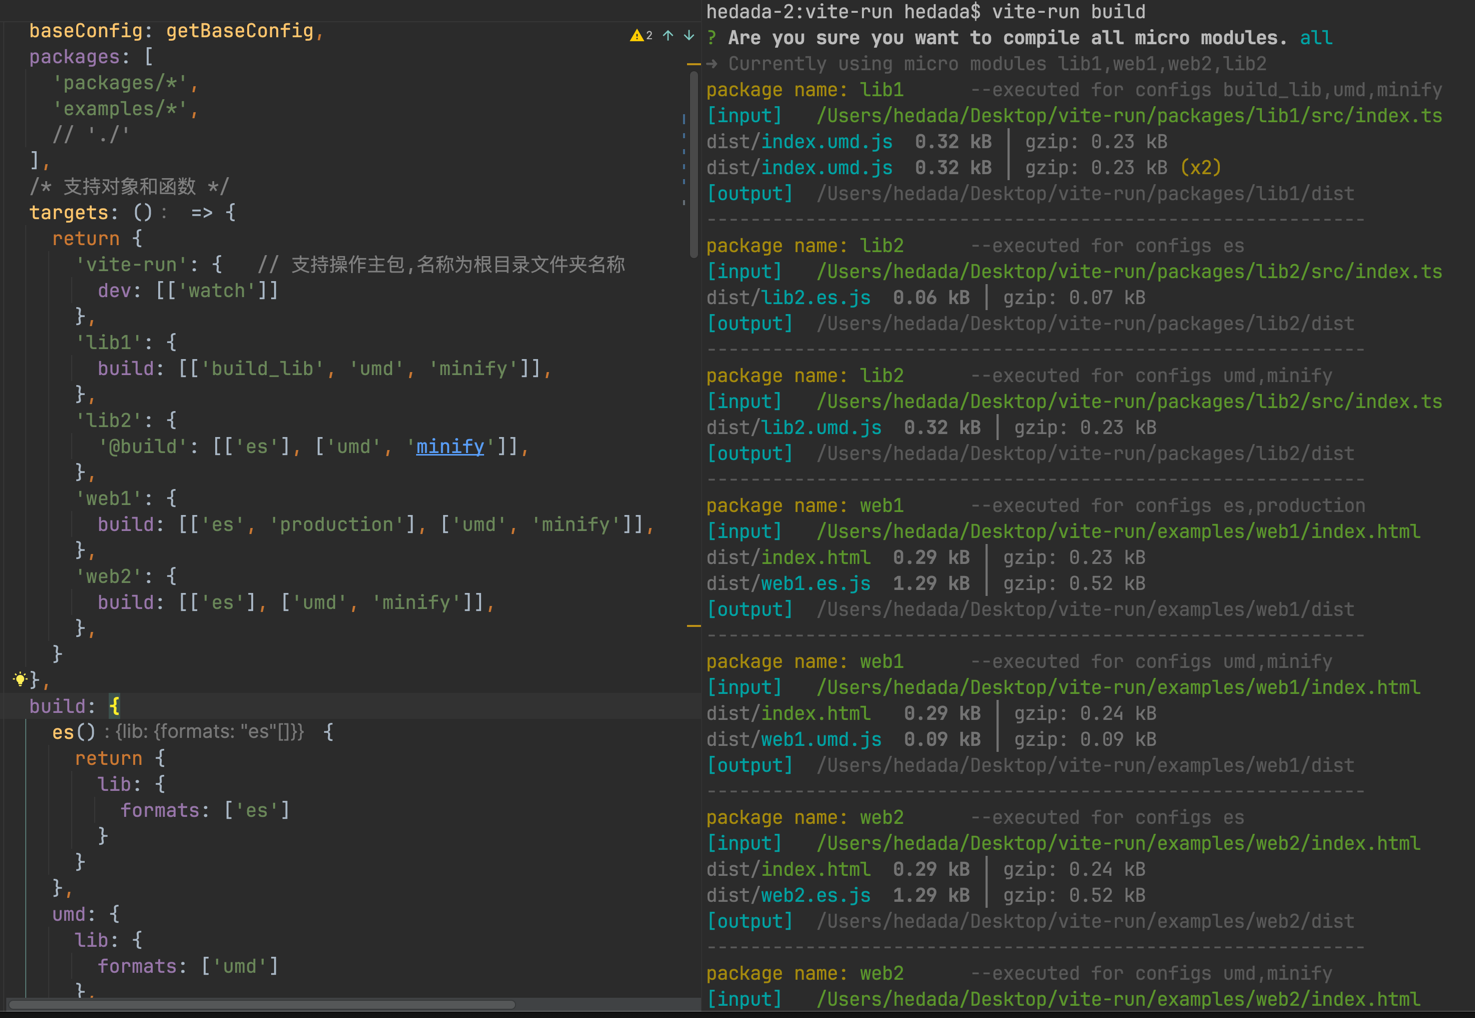1475x1018 pixels.
Task: Go to previous highlighted problem arrow
Action: coord(668,35)
